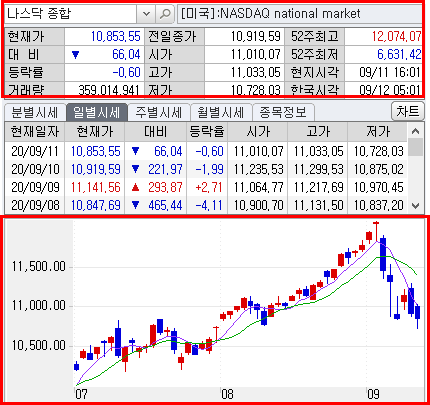Open the 주별시세 tab
430x405 pixels.
(159, 112)
